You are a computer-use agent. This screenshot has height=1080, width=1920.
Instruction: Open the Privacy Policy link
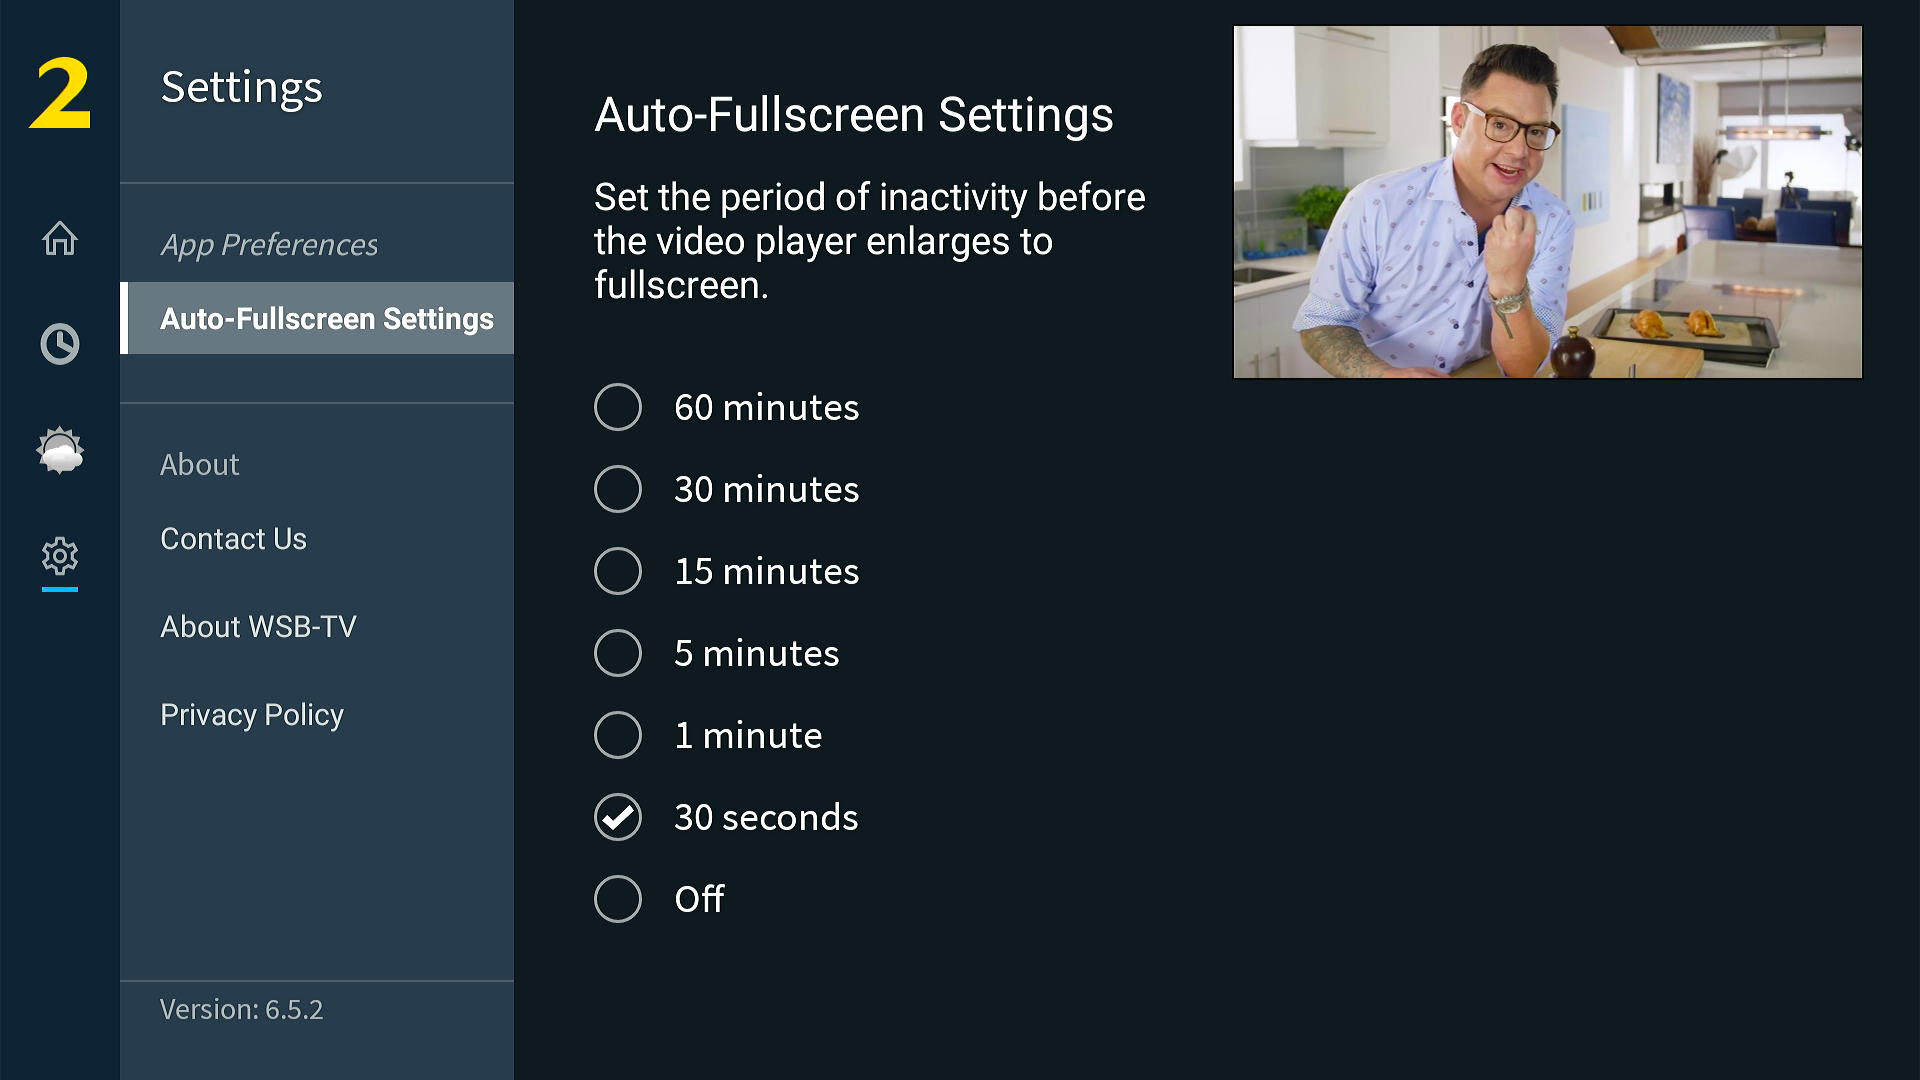click(x=252, y=715)
